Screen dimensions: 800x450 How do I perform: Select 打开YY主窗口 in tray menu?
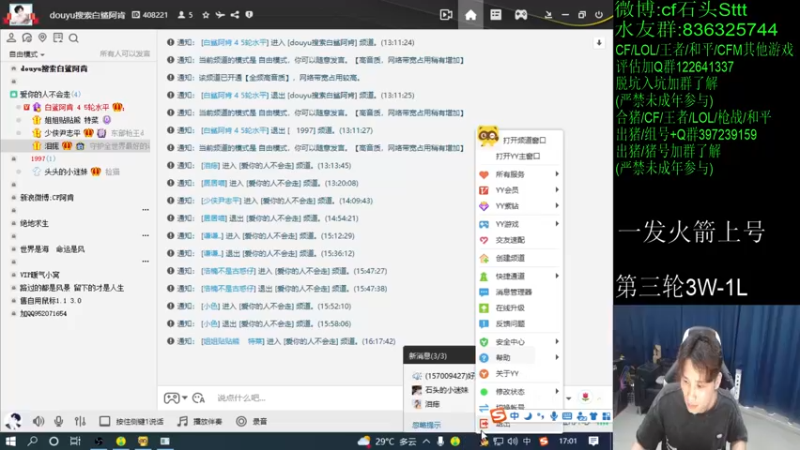tap(519, 156)
